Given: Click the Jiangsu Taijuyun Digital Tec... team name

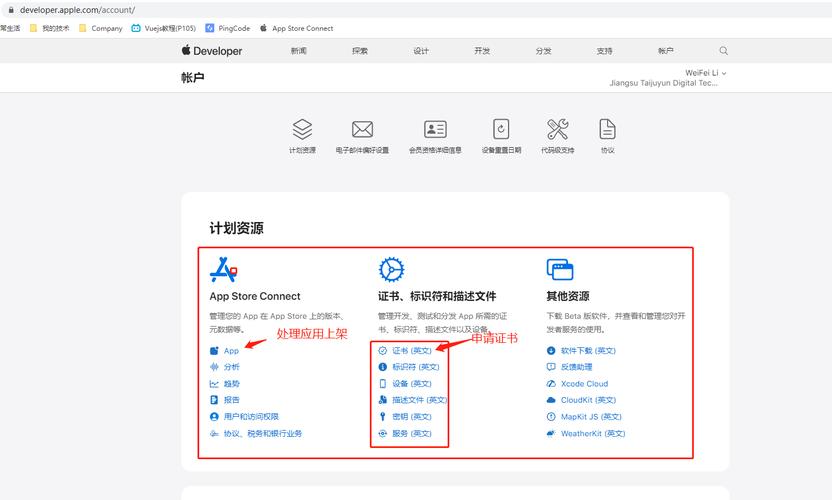Looking at the screenshot, I should coord(663,83).
